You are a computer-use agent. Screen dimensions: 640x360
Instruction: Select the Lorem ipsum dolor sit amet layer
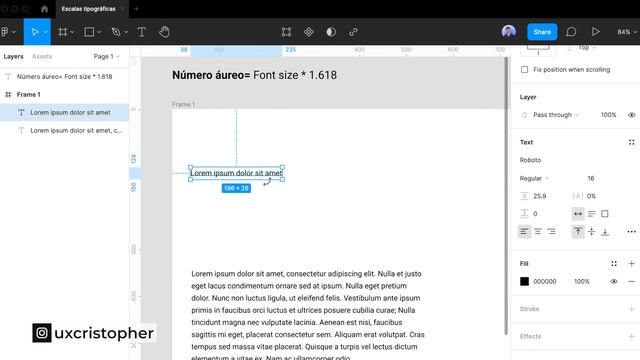tap(64, 112)
